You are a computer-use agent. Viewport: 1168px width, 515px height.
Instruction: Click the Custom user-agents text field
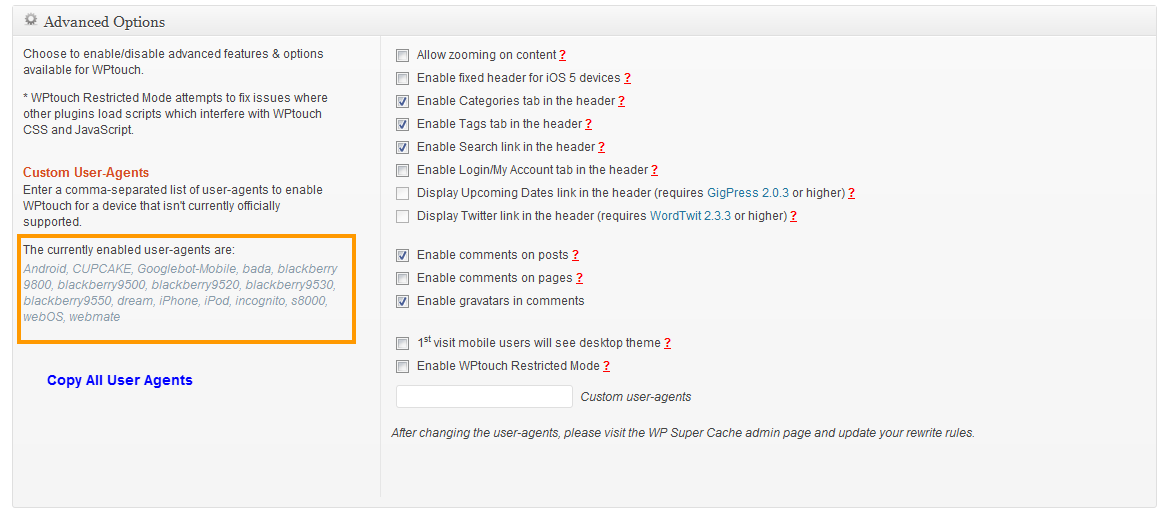(x=484, y=397)
